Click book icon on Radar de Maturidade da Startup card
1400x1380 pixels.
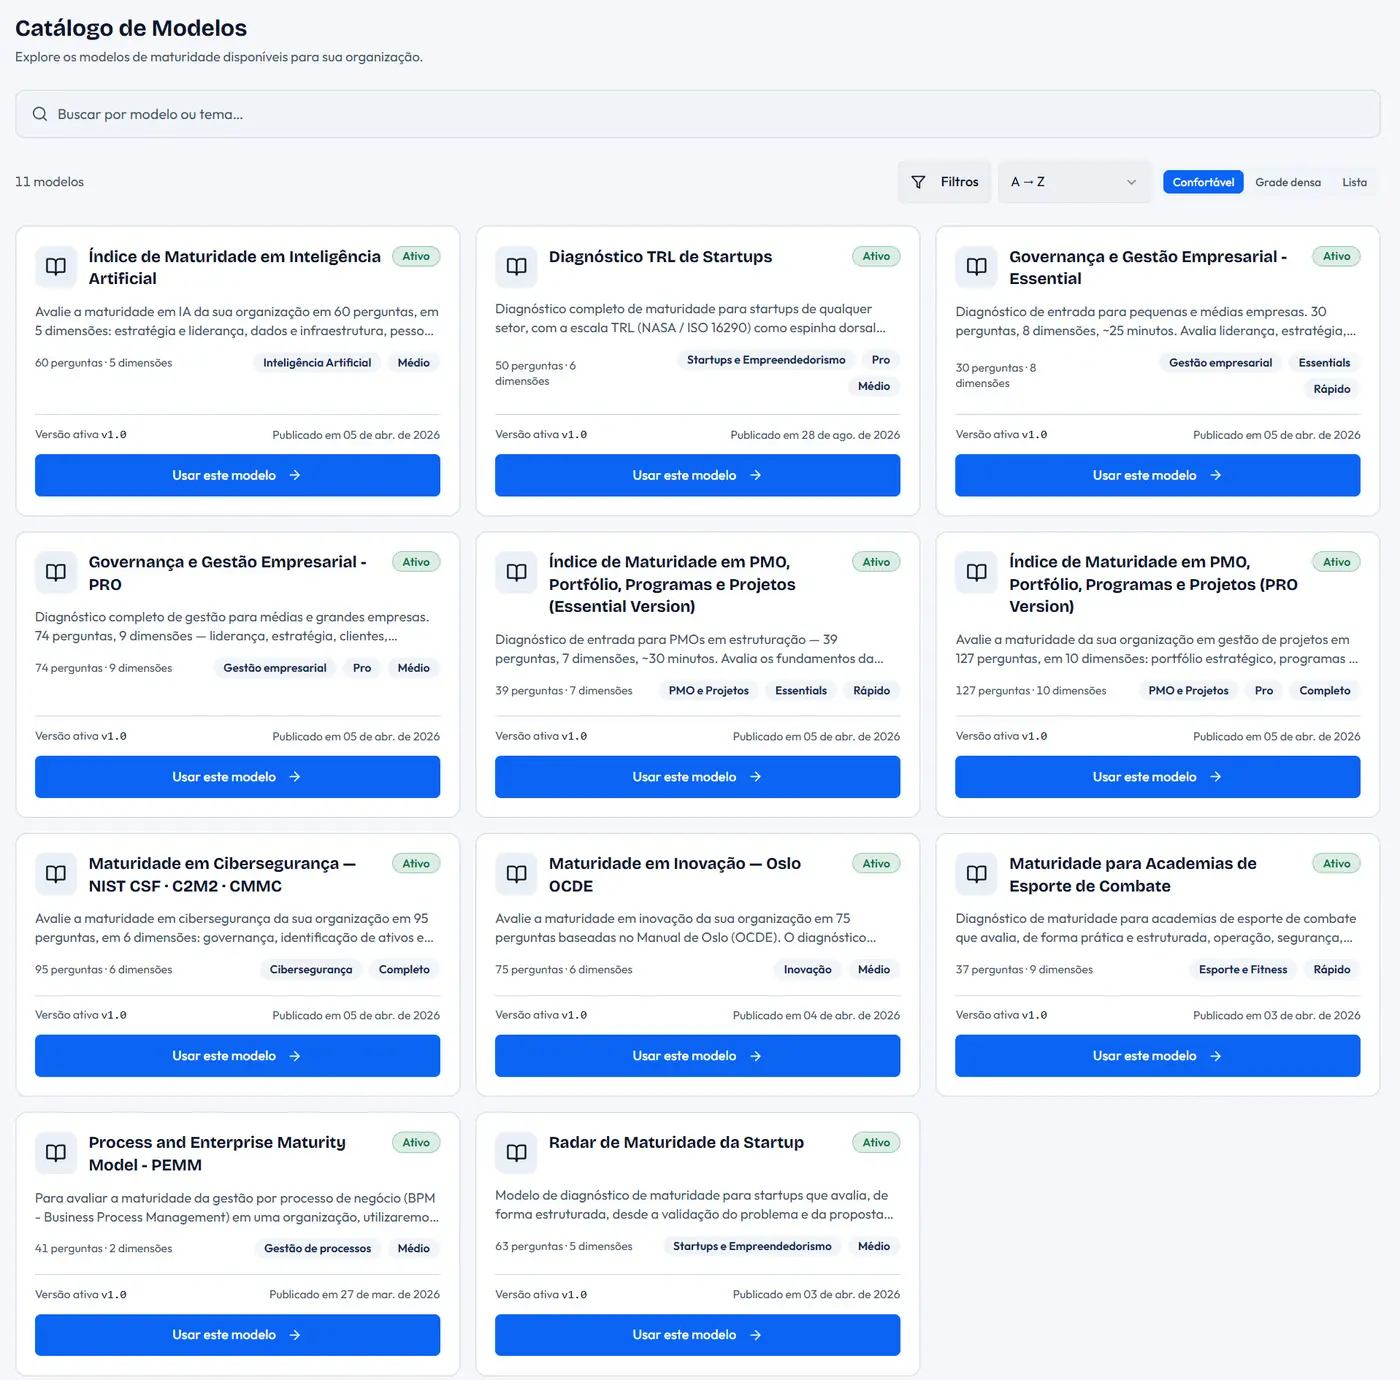(x=516, y=1152)
